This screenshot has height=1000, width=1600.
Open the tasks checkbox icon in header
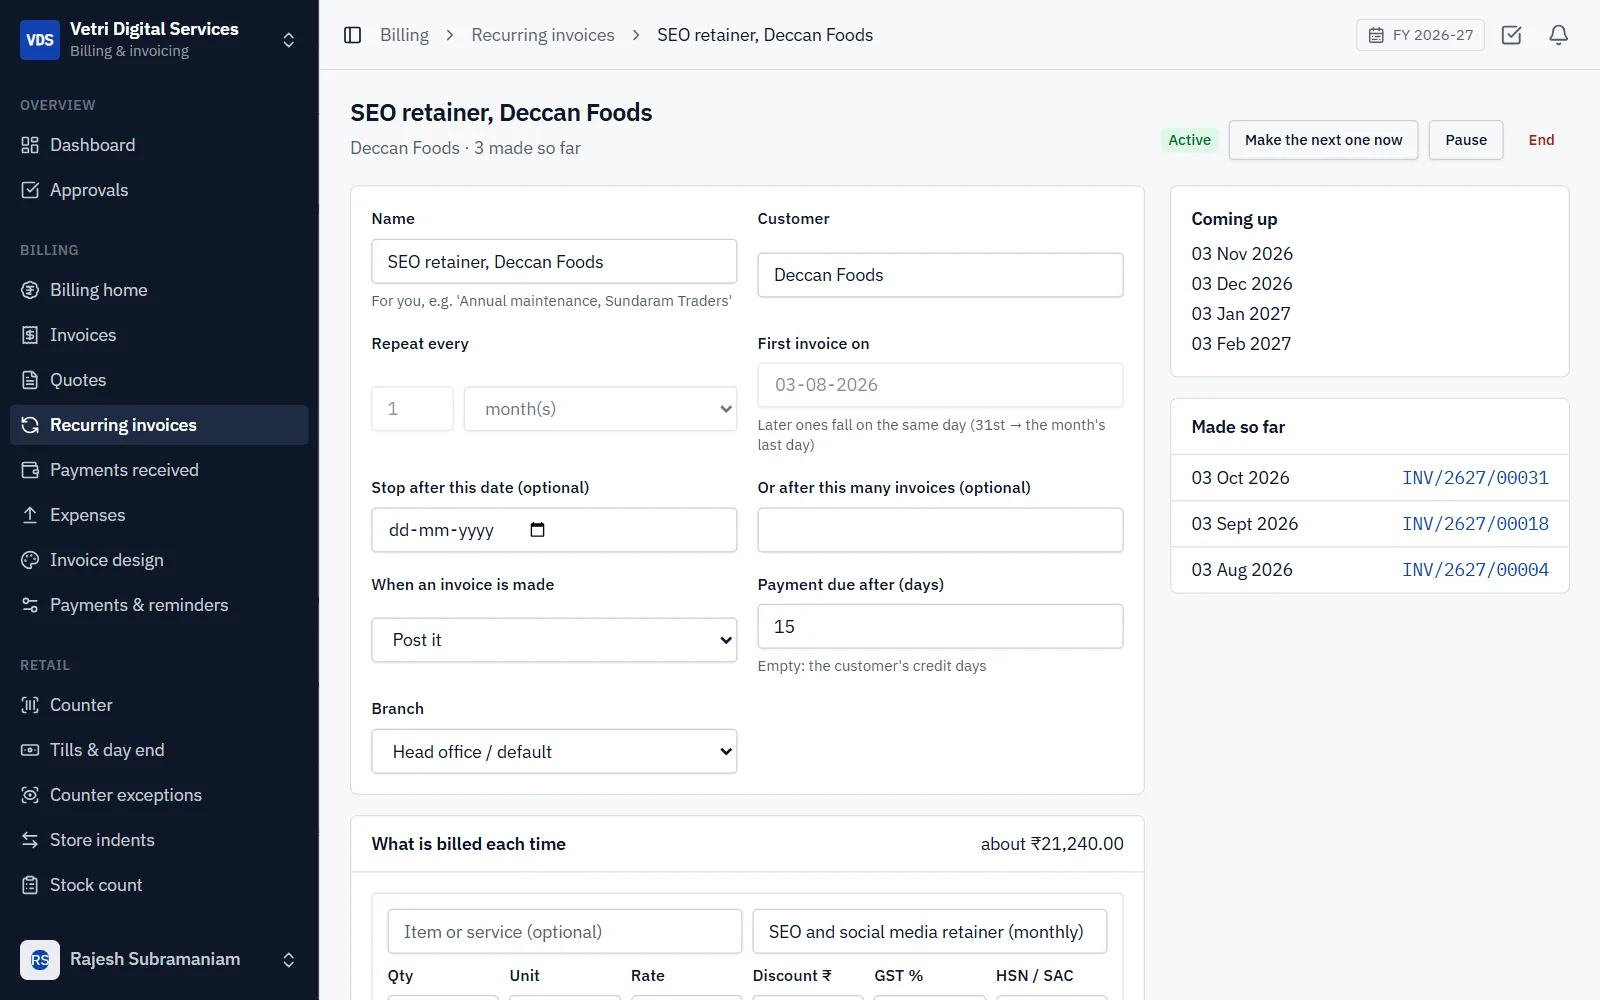pos(1511,35)
